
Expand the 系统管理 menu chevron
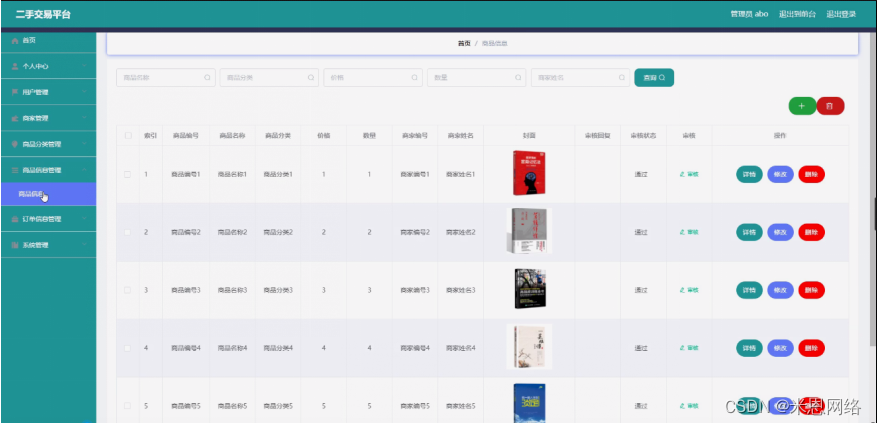tap(84, 245)
